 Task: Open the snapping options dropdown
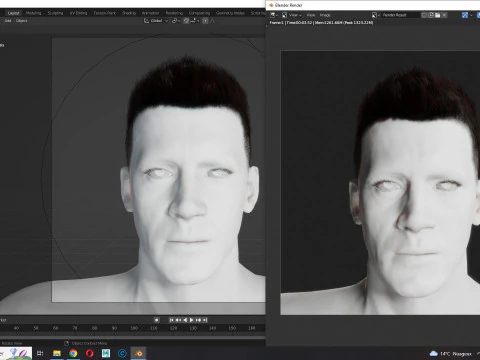(x=195, y=21)
